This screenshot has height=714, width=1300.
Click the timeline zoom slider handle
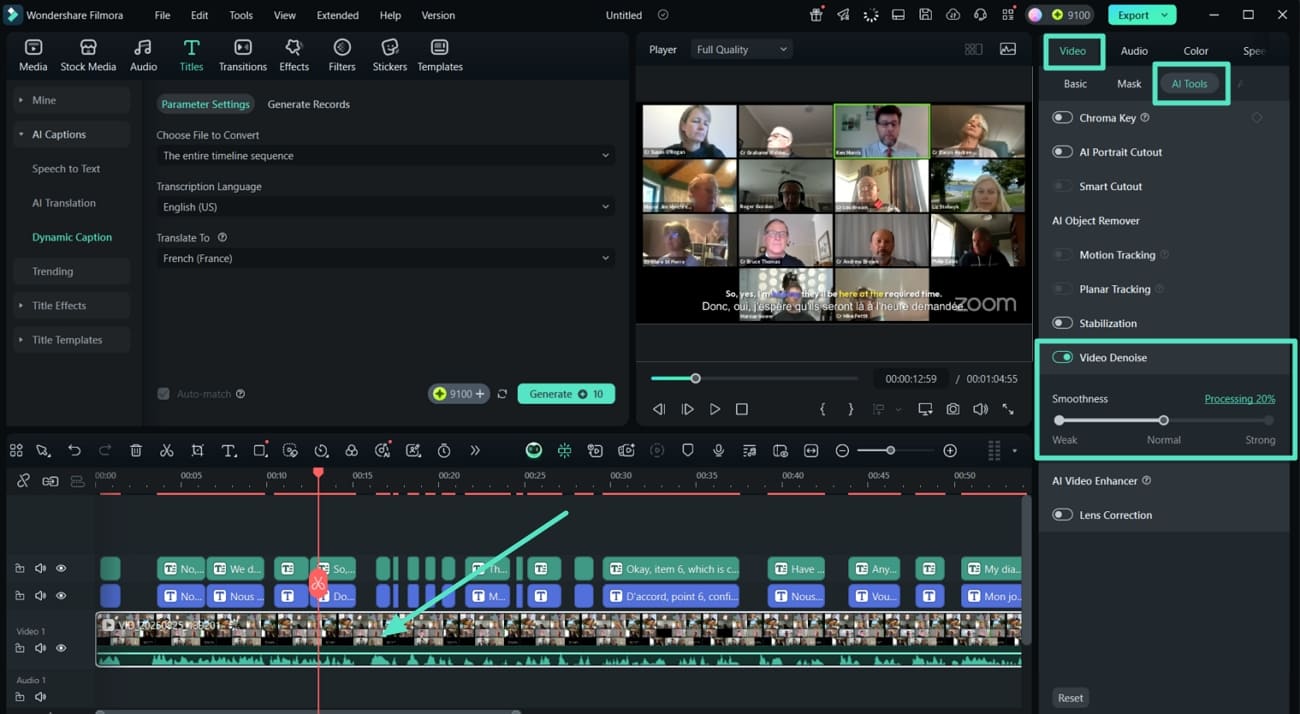(x=890, y=451)
